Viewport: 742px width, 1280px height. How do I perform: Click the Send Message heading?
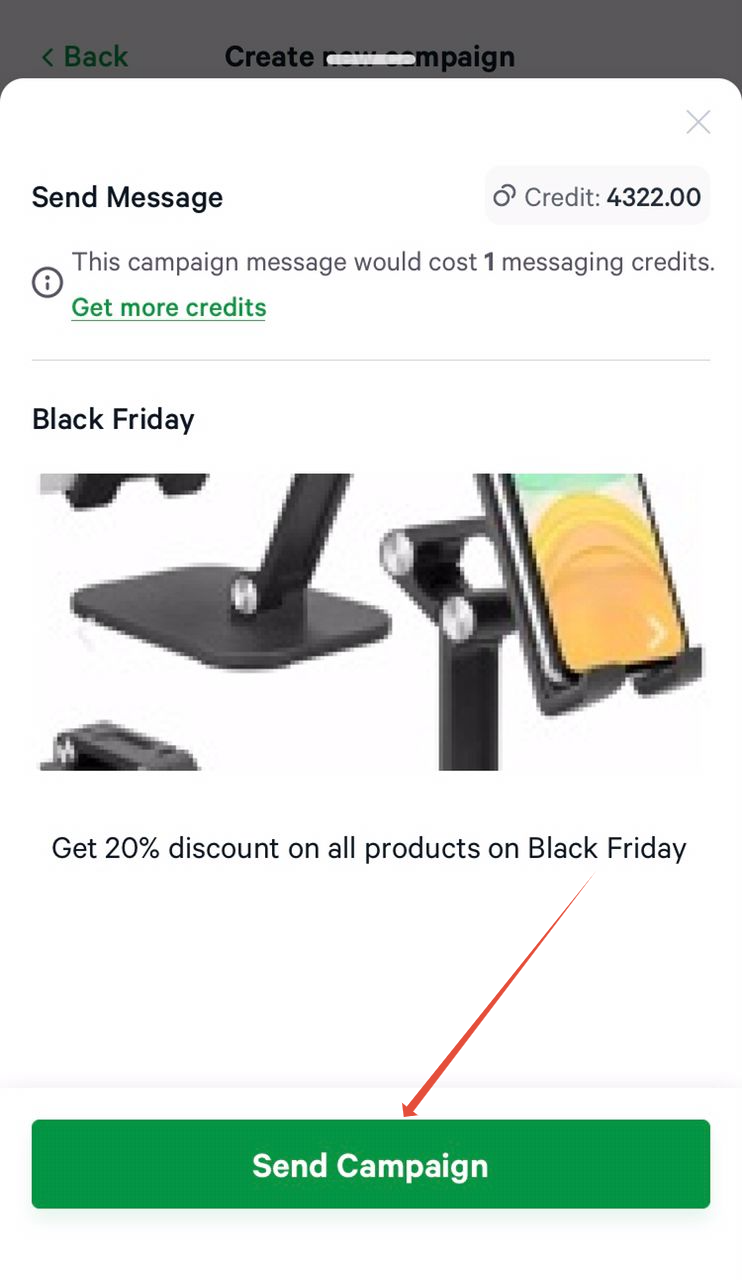click(x=127, y=197)
